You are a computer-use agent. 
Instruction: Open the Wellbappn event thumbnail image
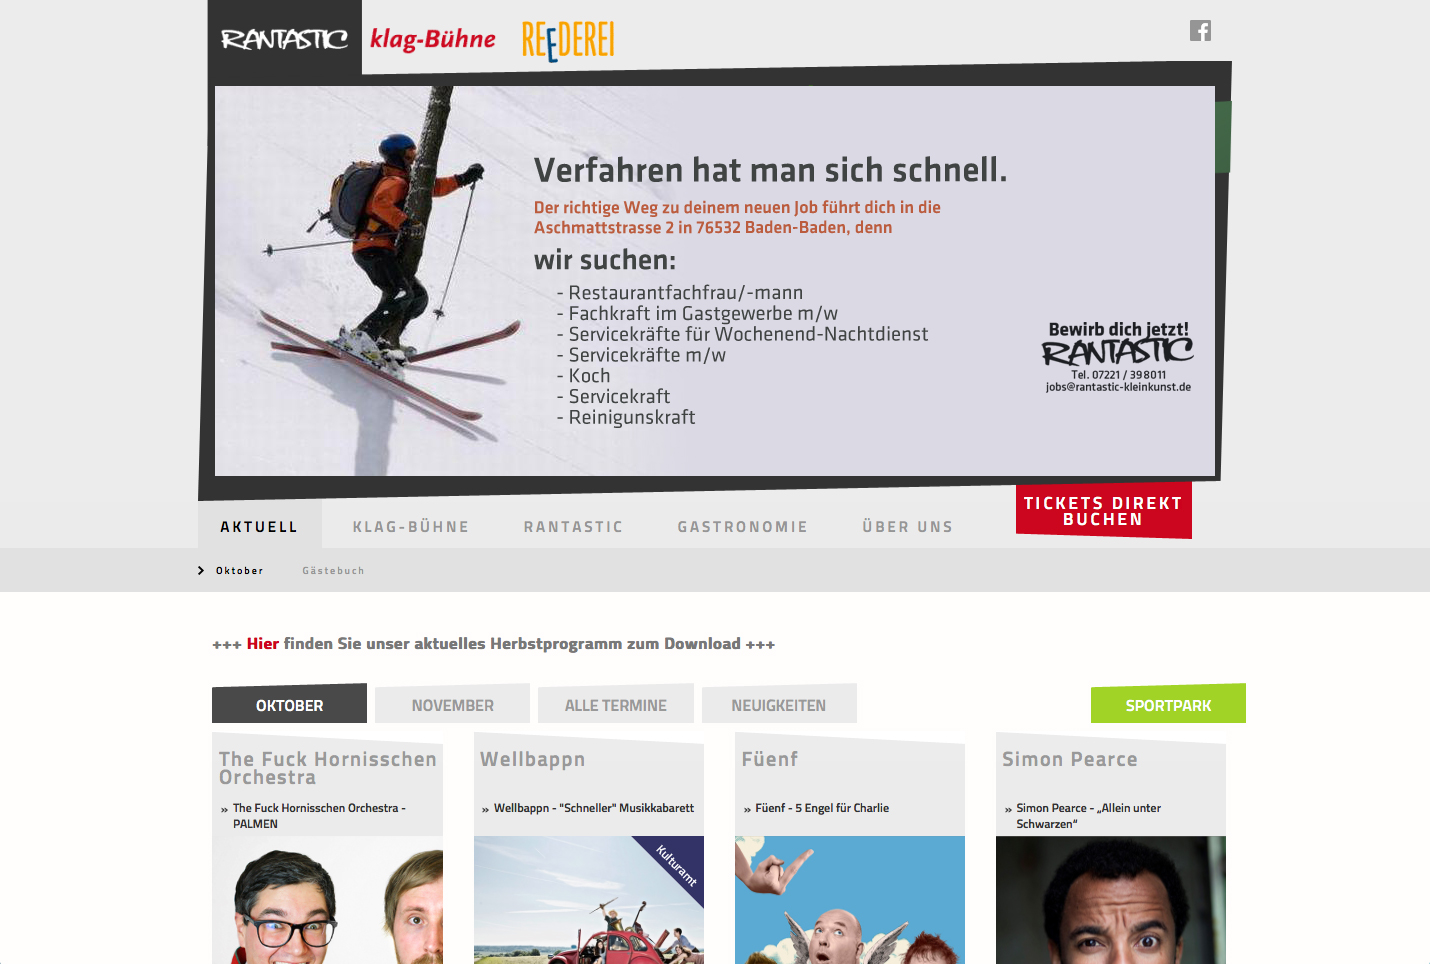[x=589, y=900]
